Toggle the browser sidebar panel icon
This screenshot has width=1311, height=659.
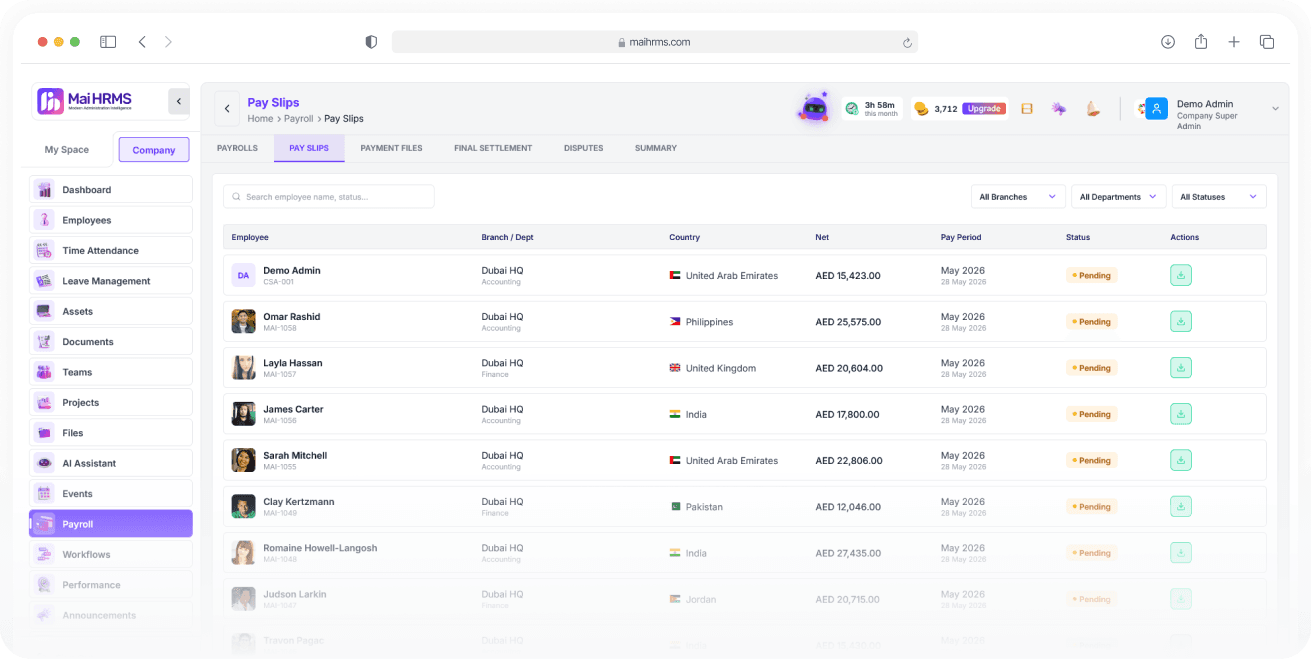(108, 42)
